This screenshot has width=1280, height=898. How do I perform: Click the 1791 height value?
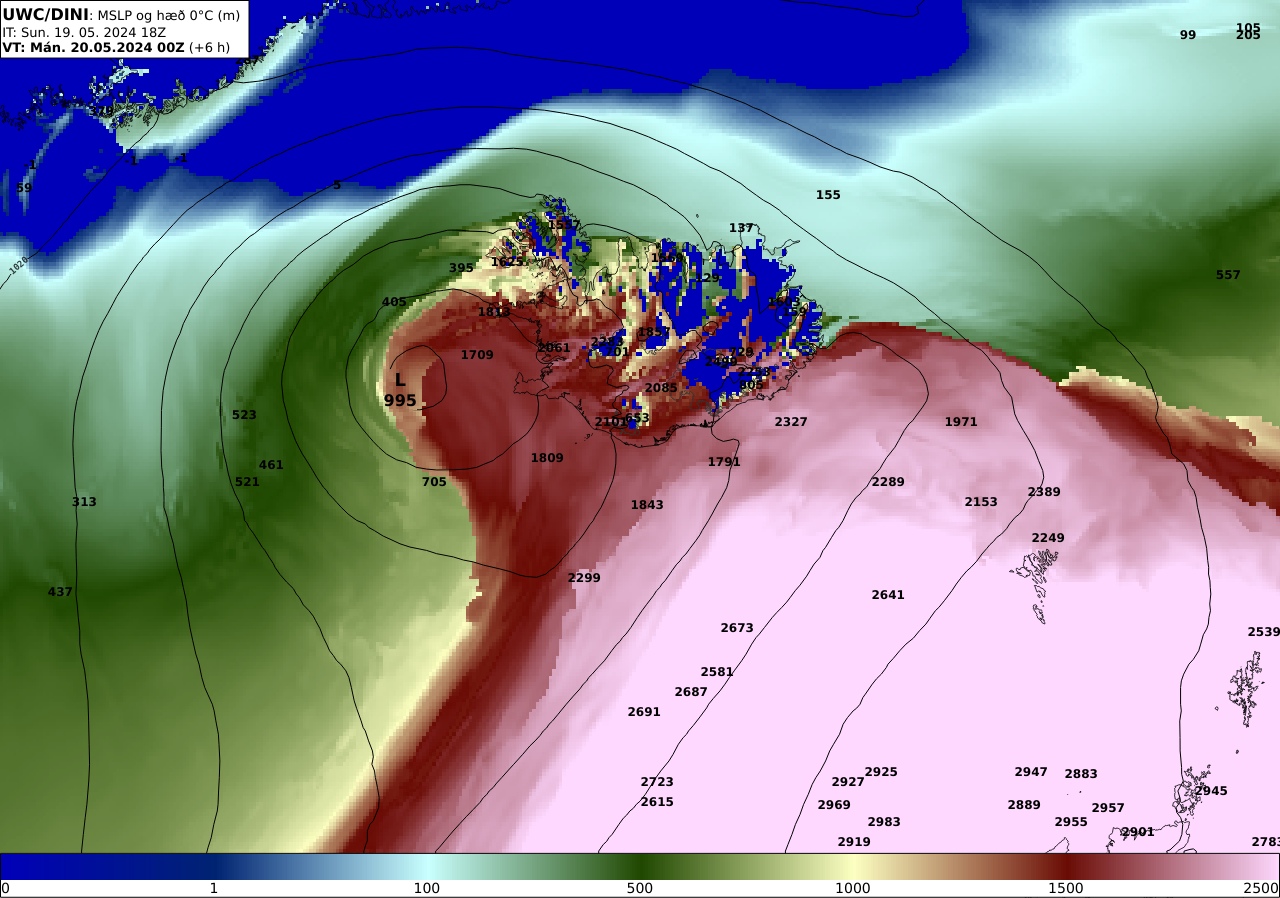pyautogui.click(x=724, y=462)
